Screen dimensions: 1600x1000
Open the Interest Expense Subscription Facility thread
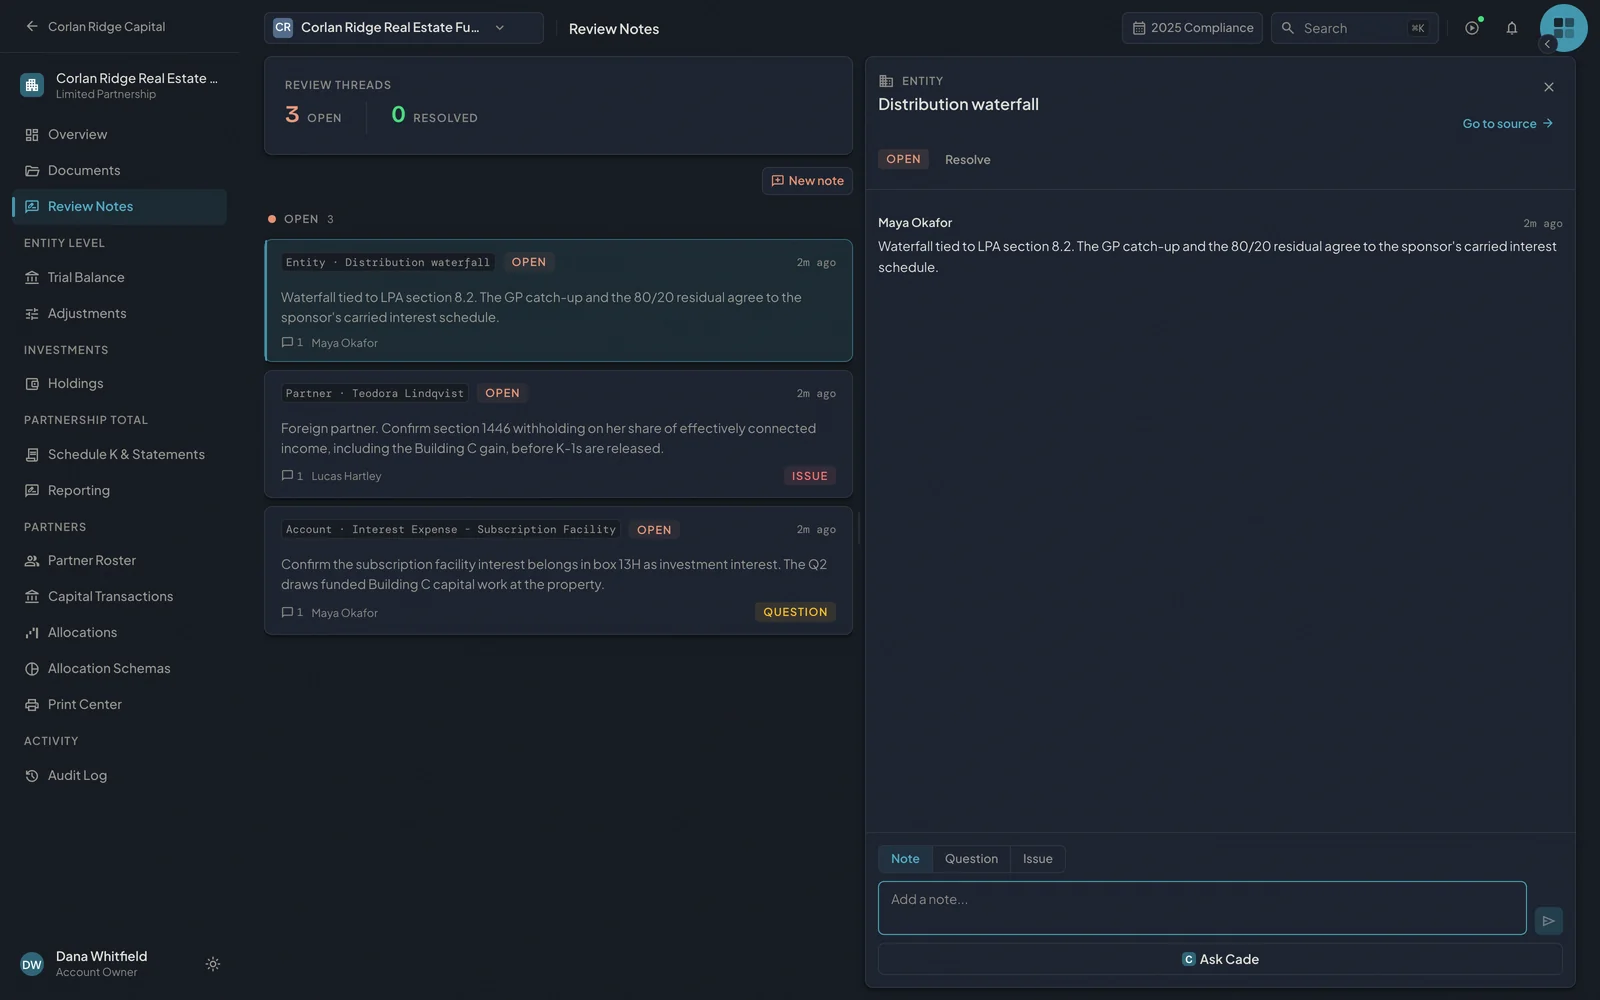point(558,570)
